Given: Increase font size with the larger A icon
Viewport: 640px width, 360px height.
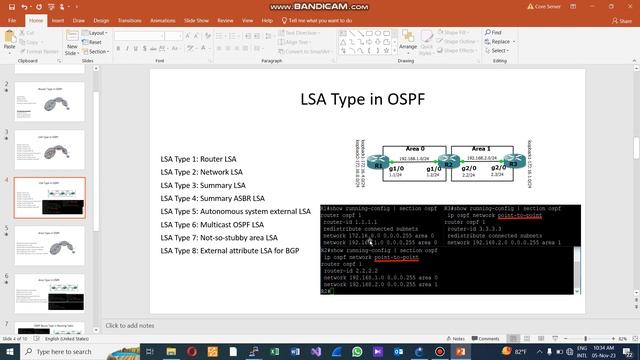Looking at the screenshot, I should 187,36.
